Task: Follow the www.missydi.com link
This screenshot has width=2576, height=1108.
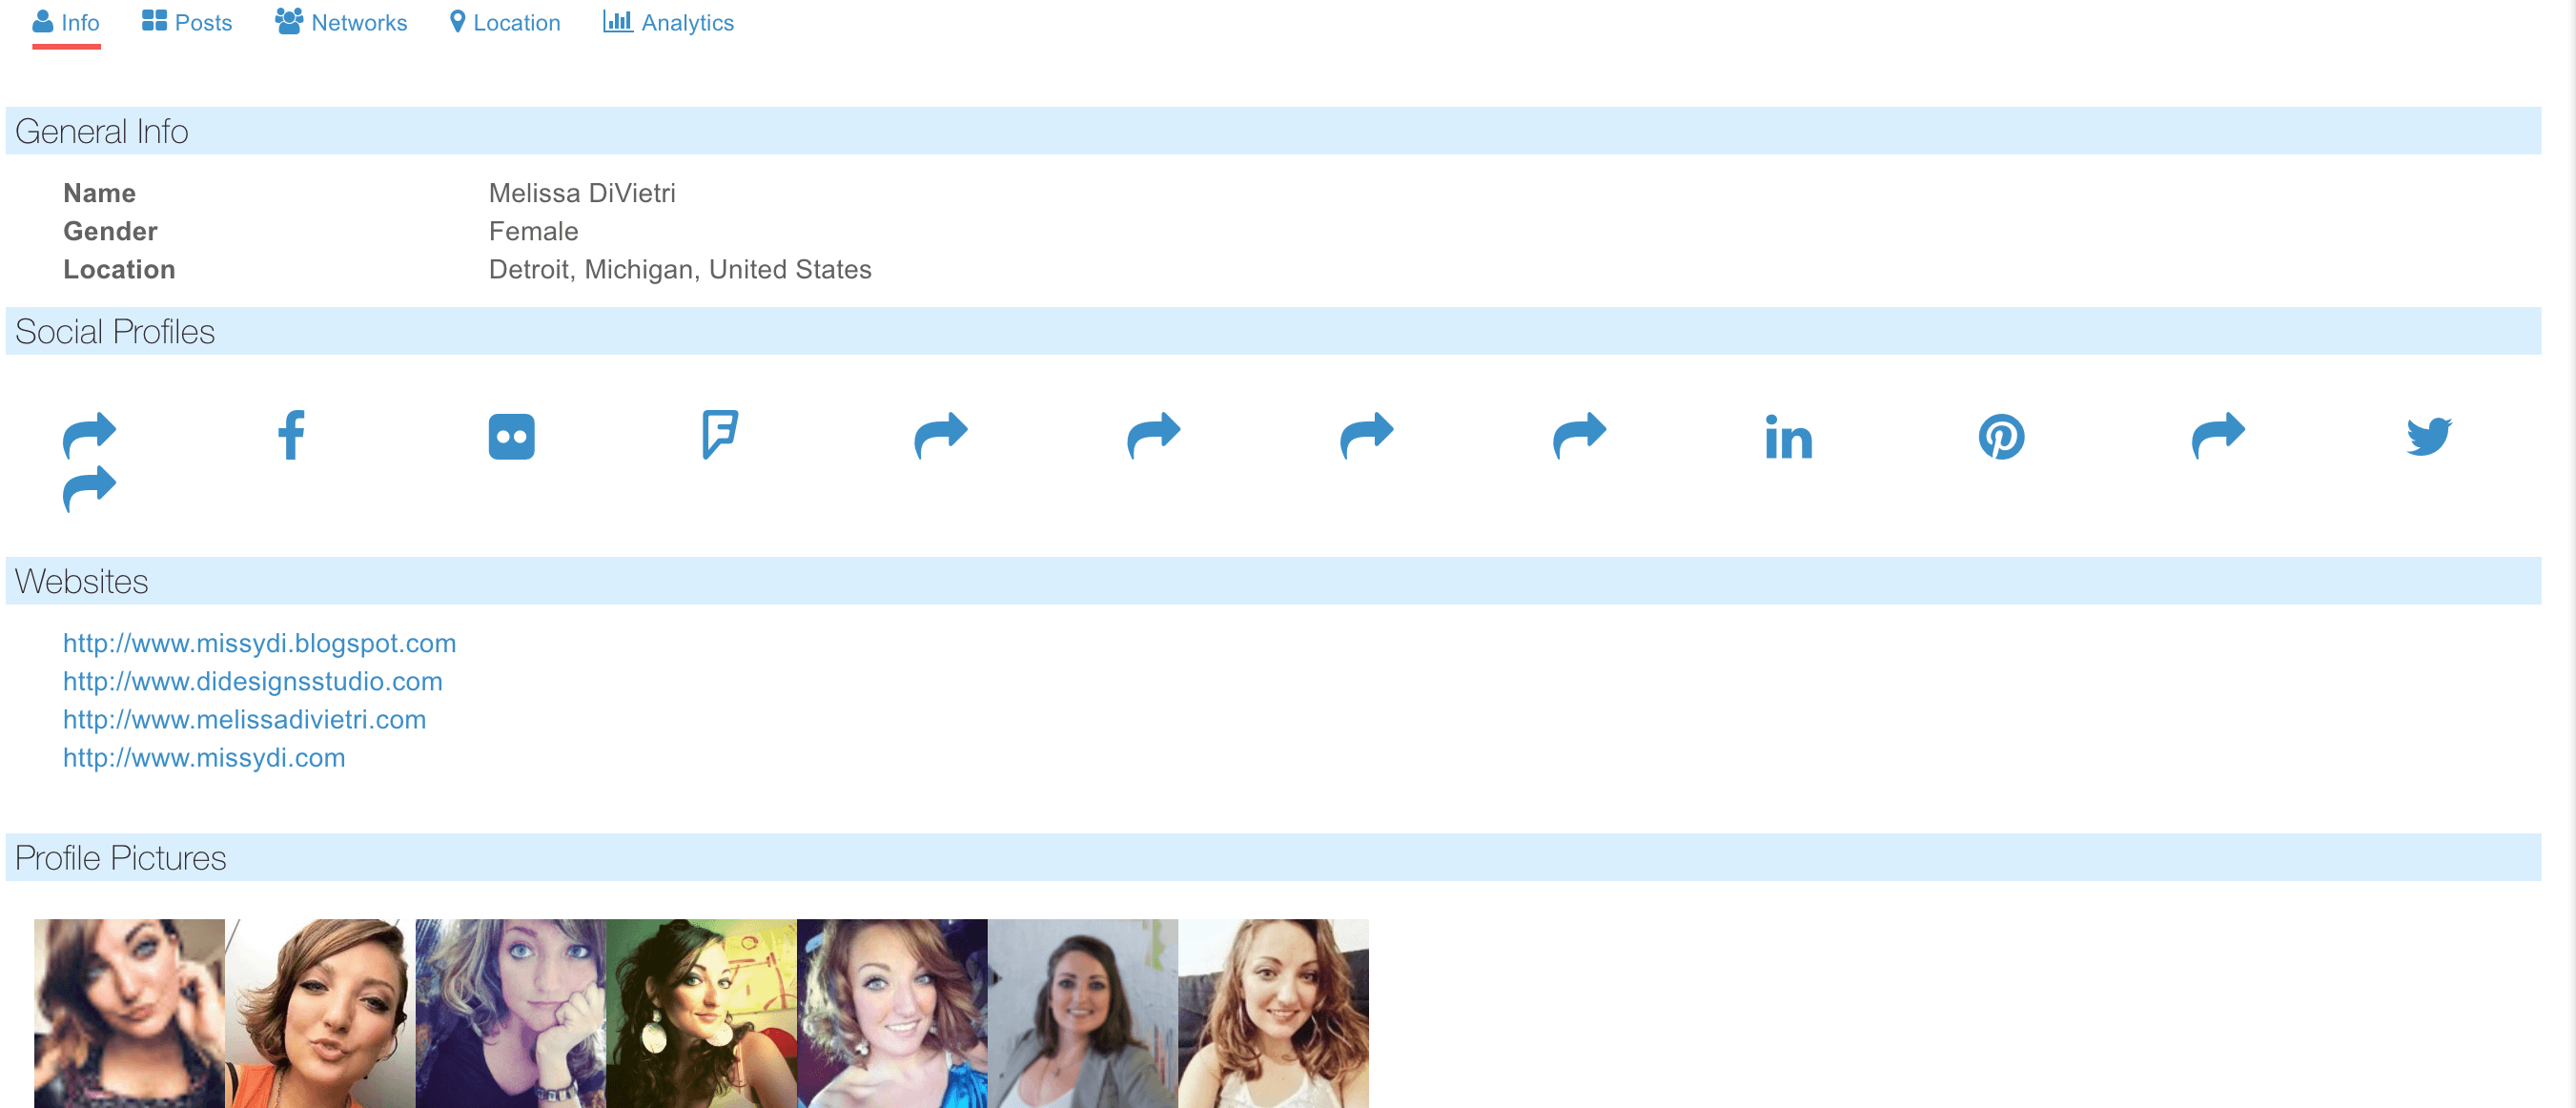Action: [x=204, y=757]
